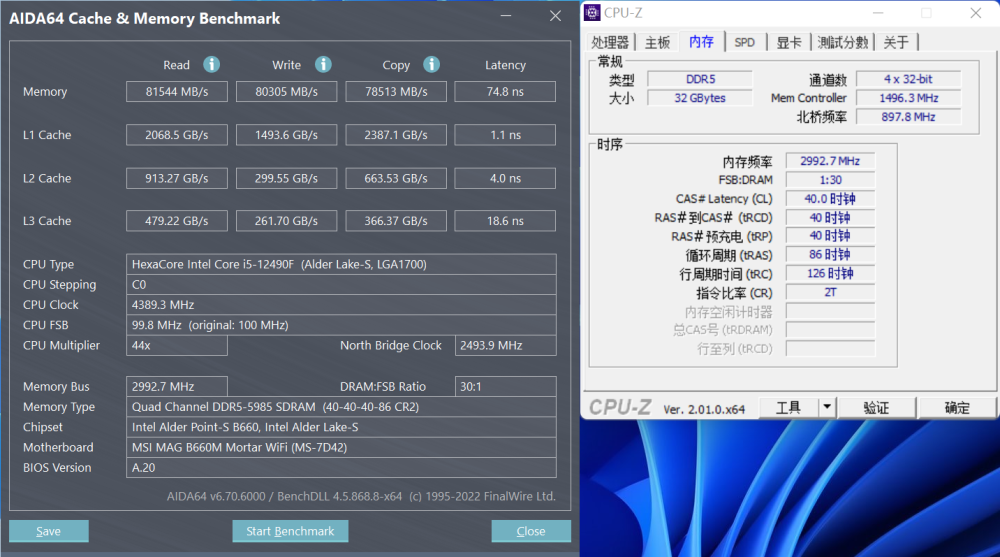Close the CPU-Z window
This screenshot has height=557, width=1000.
(x=976, y=13)
